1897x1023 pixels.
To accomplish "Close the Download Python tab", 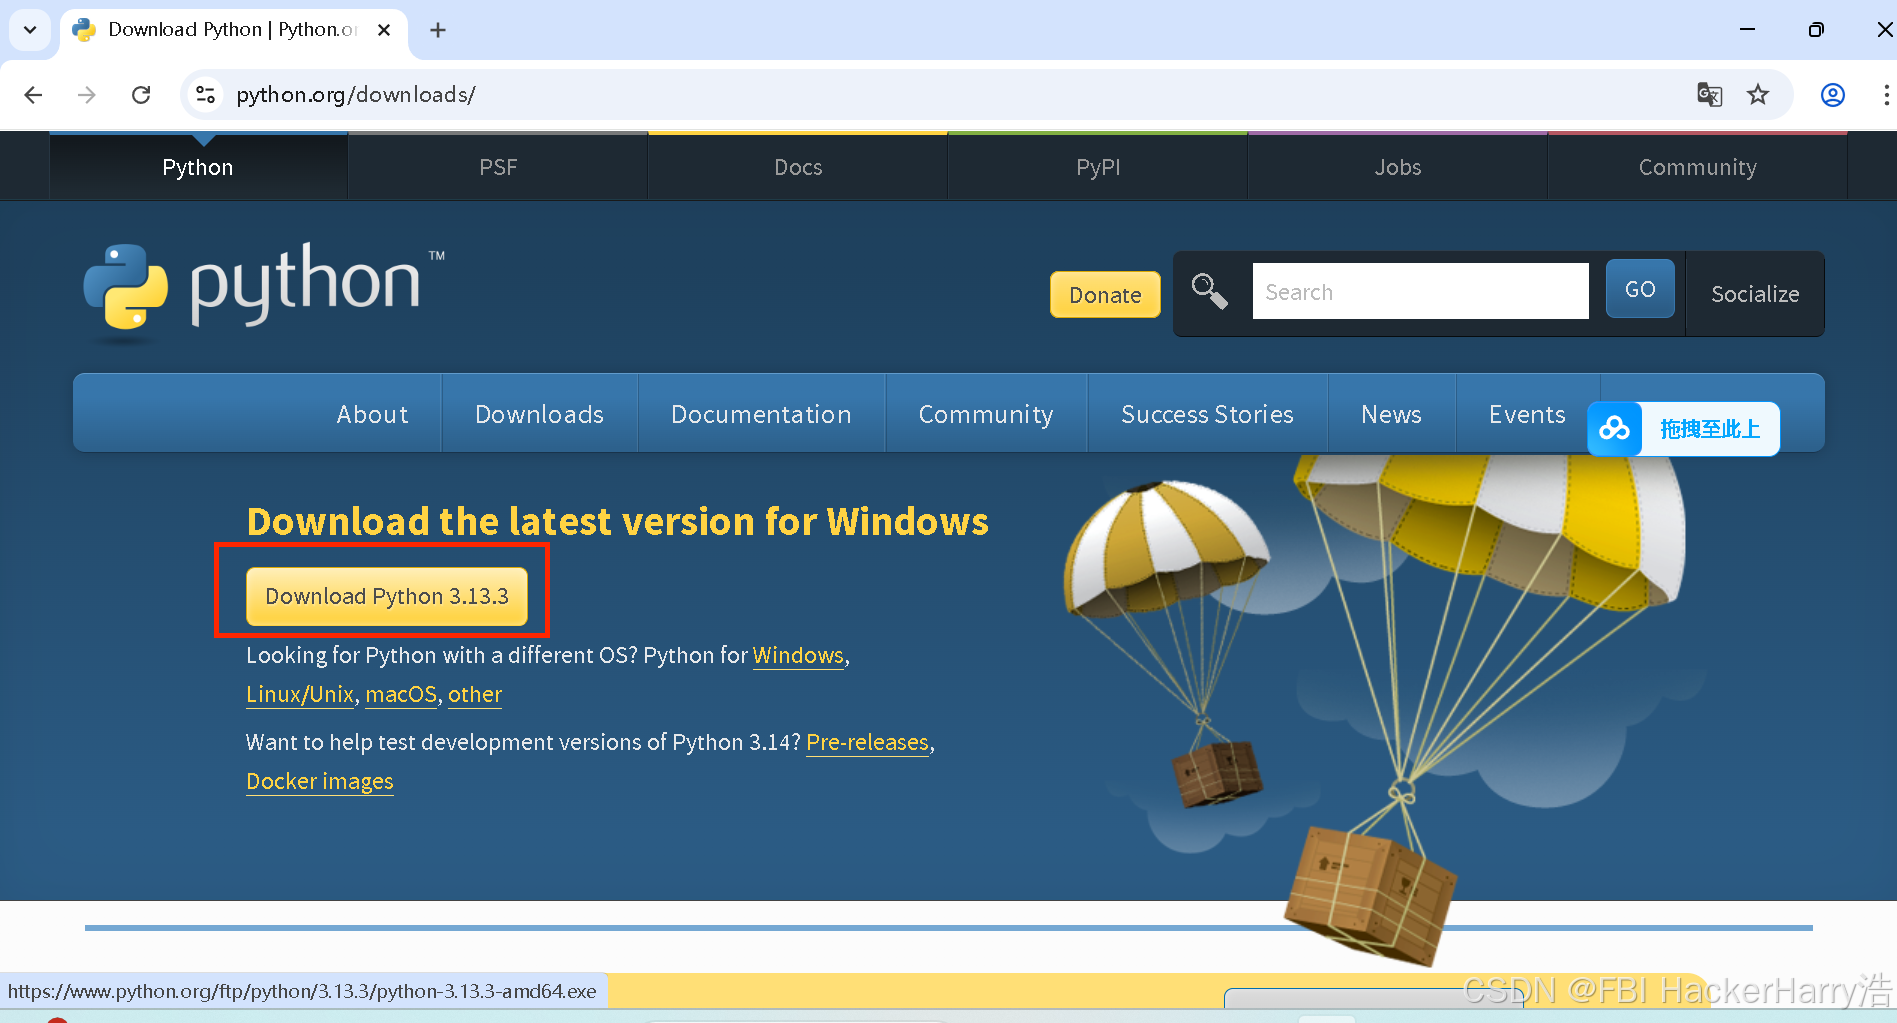I will [384, 30].
